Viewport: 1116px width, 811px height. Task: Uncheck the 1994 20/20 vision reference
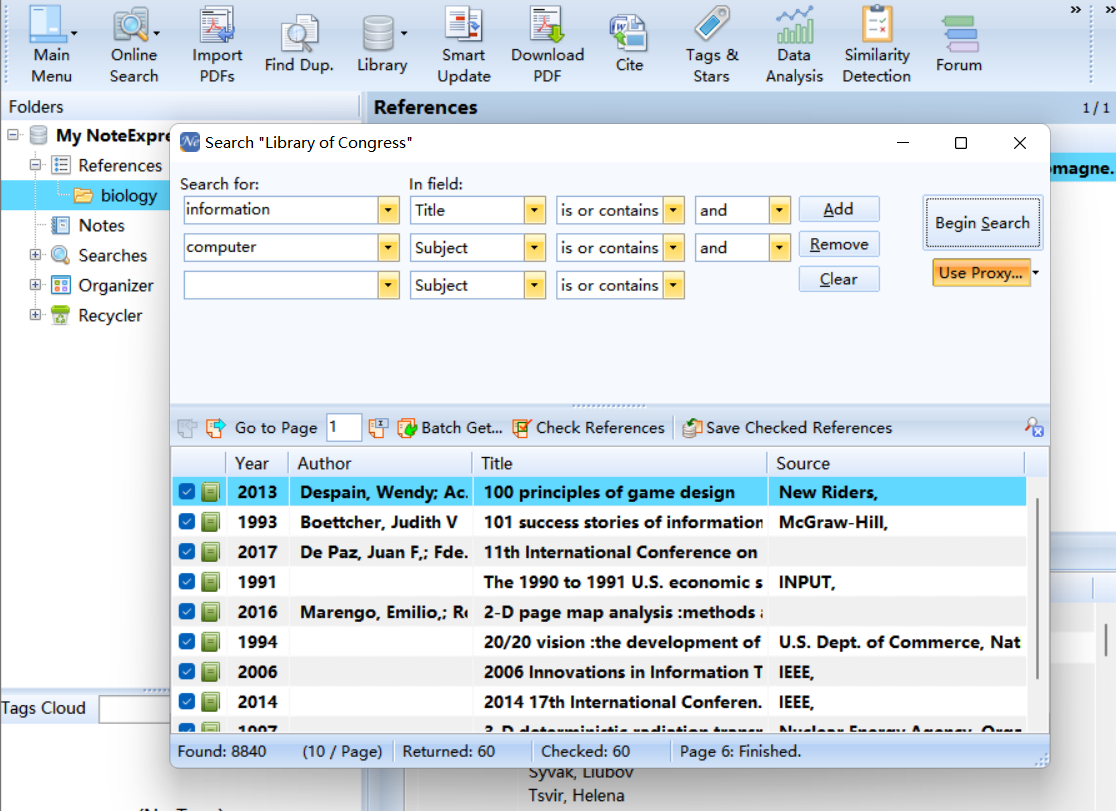tap(186, 642)
